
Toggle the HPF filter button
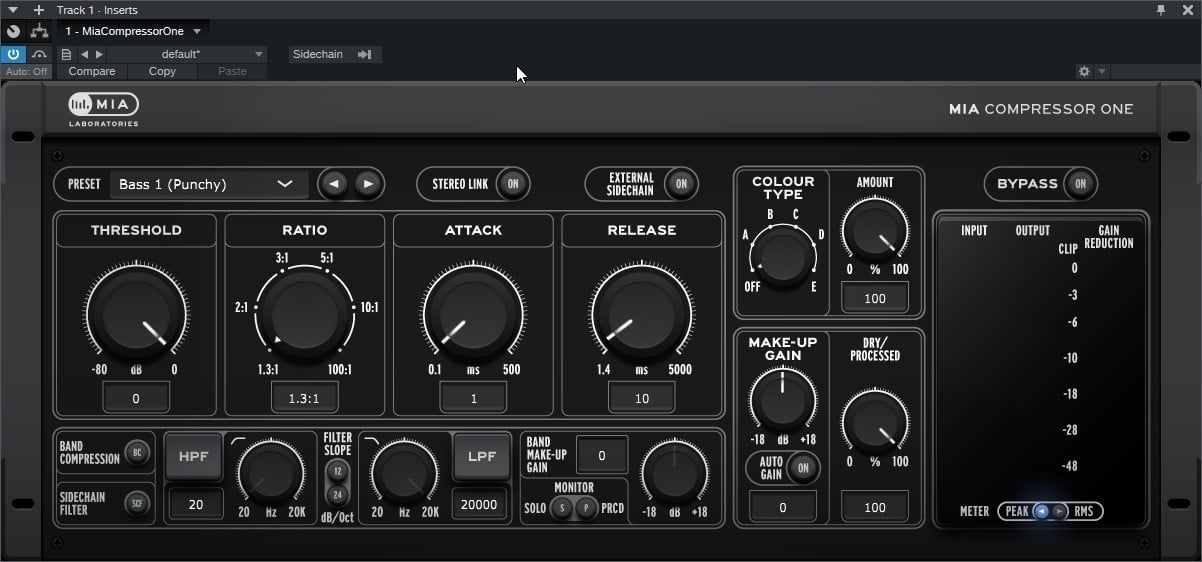[193, 456]
